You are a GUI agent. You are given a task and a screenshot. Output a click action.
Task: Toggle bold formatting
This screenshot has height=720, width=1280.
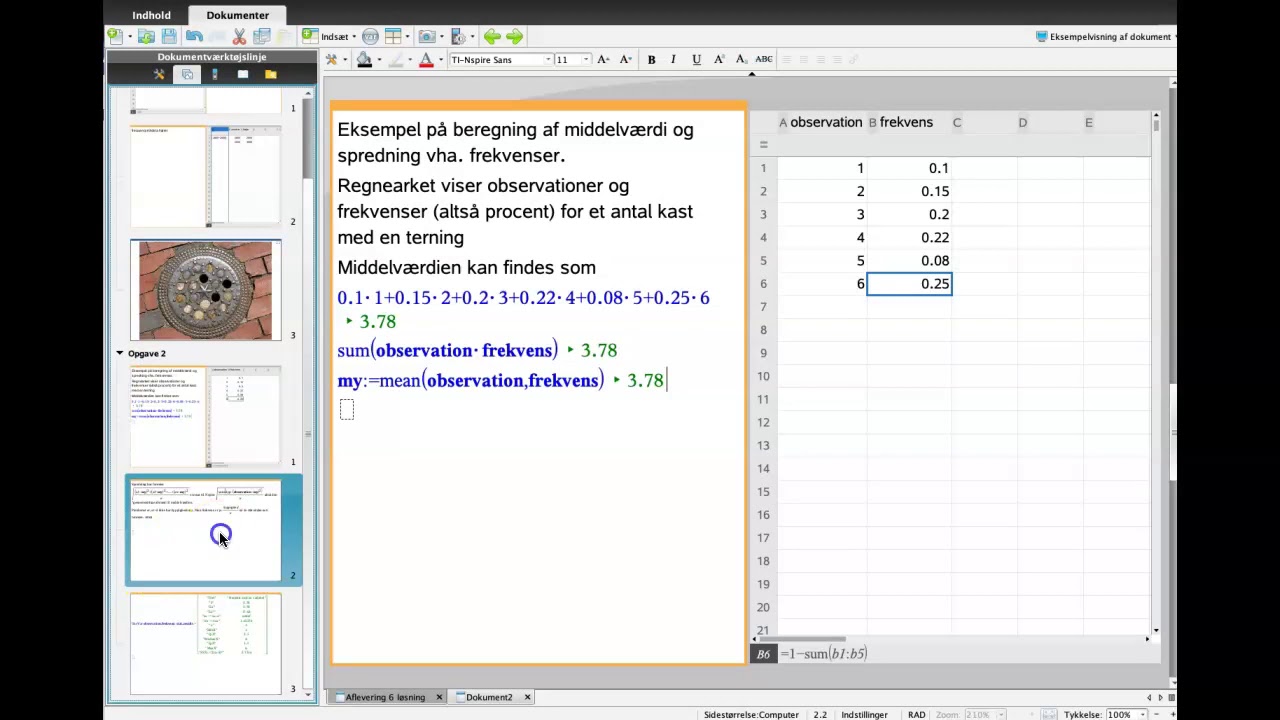[x=651, y=60]
